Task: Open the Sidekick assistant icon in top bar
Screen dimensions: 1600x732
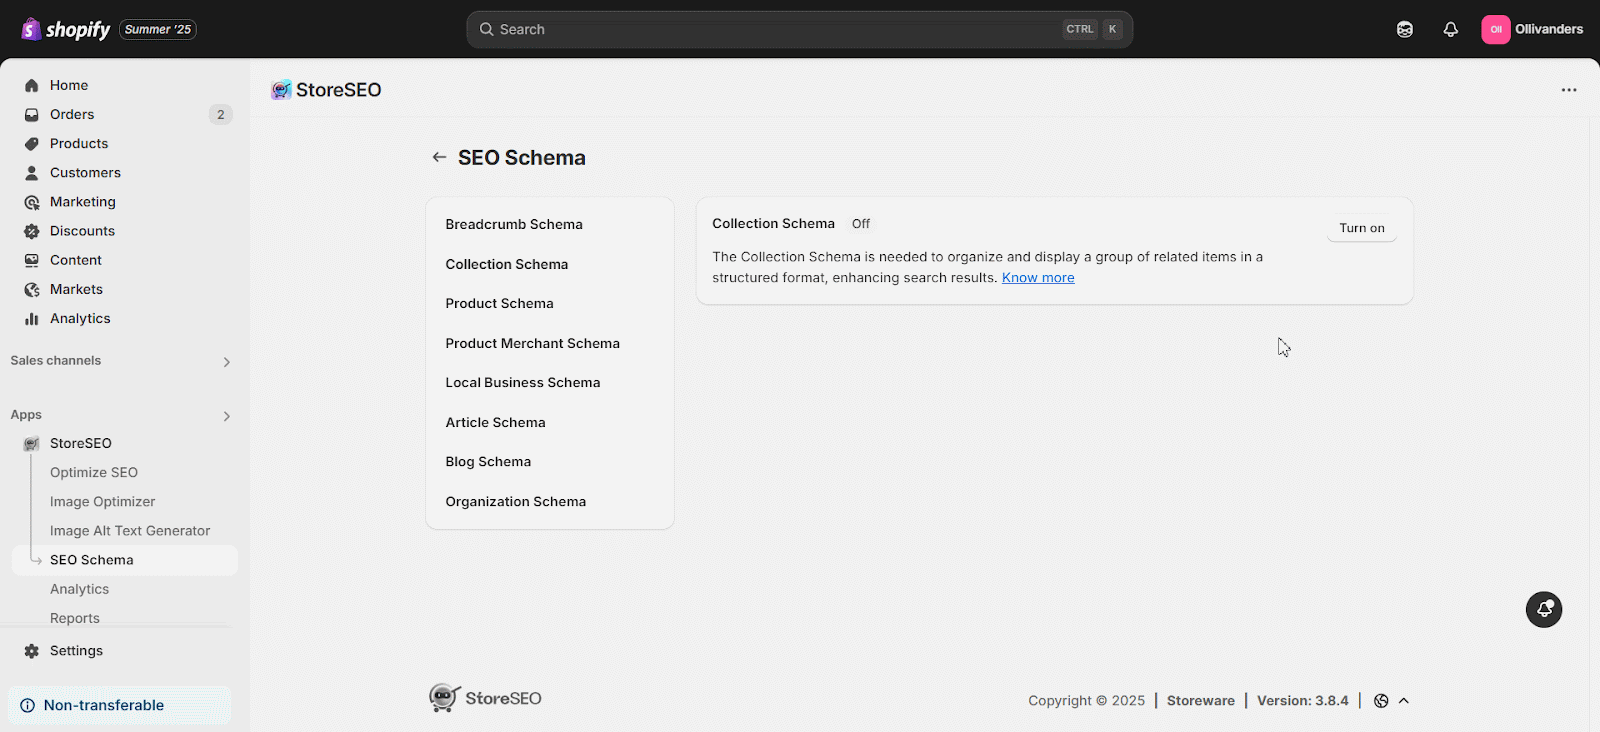Action: point(1405,29)
